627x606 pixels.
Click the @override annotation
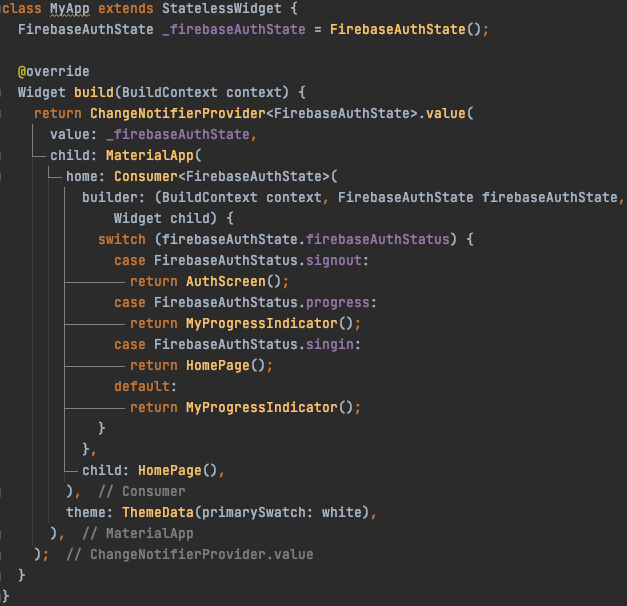point(54,72)
